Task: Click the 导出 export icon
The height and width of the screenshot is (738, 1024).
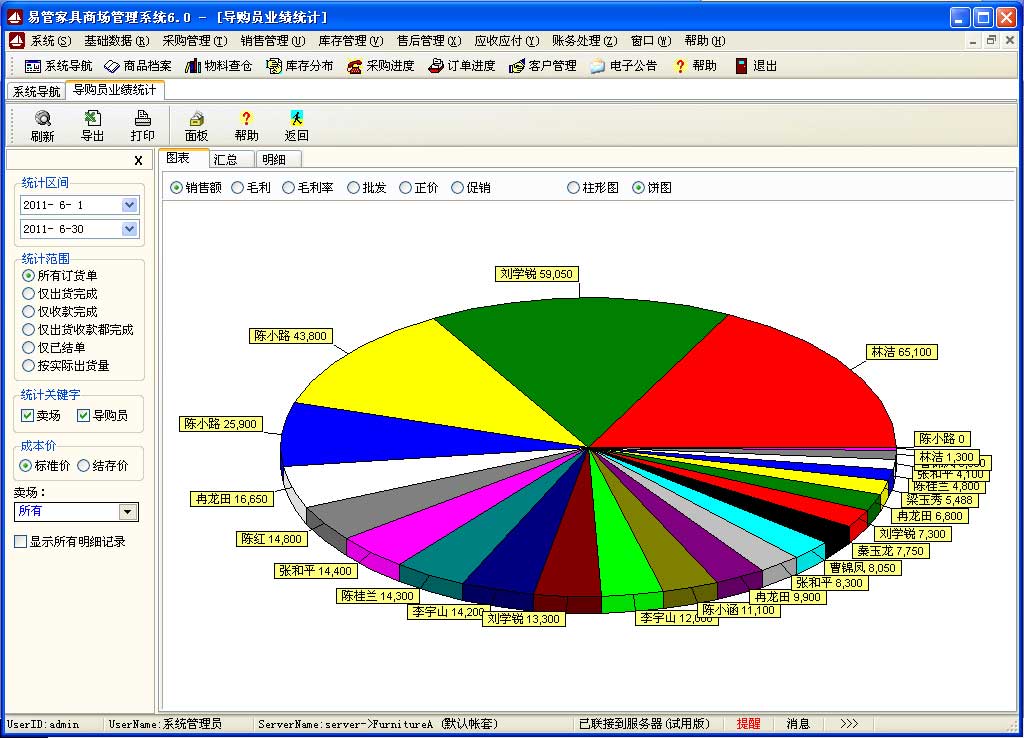Action: pyautogui.click(x=92, y=119)
